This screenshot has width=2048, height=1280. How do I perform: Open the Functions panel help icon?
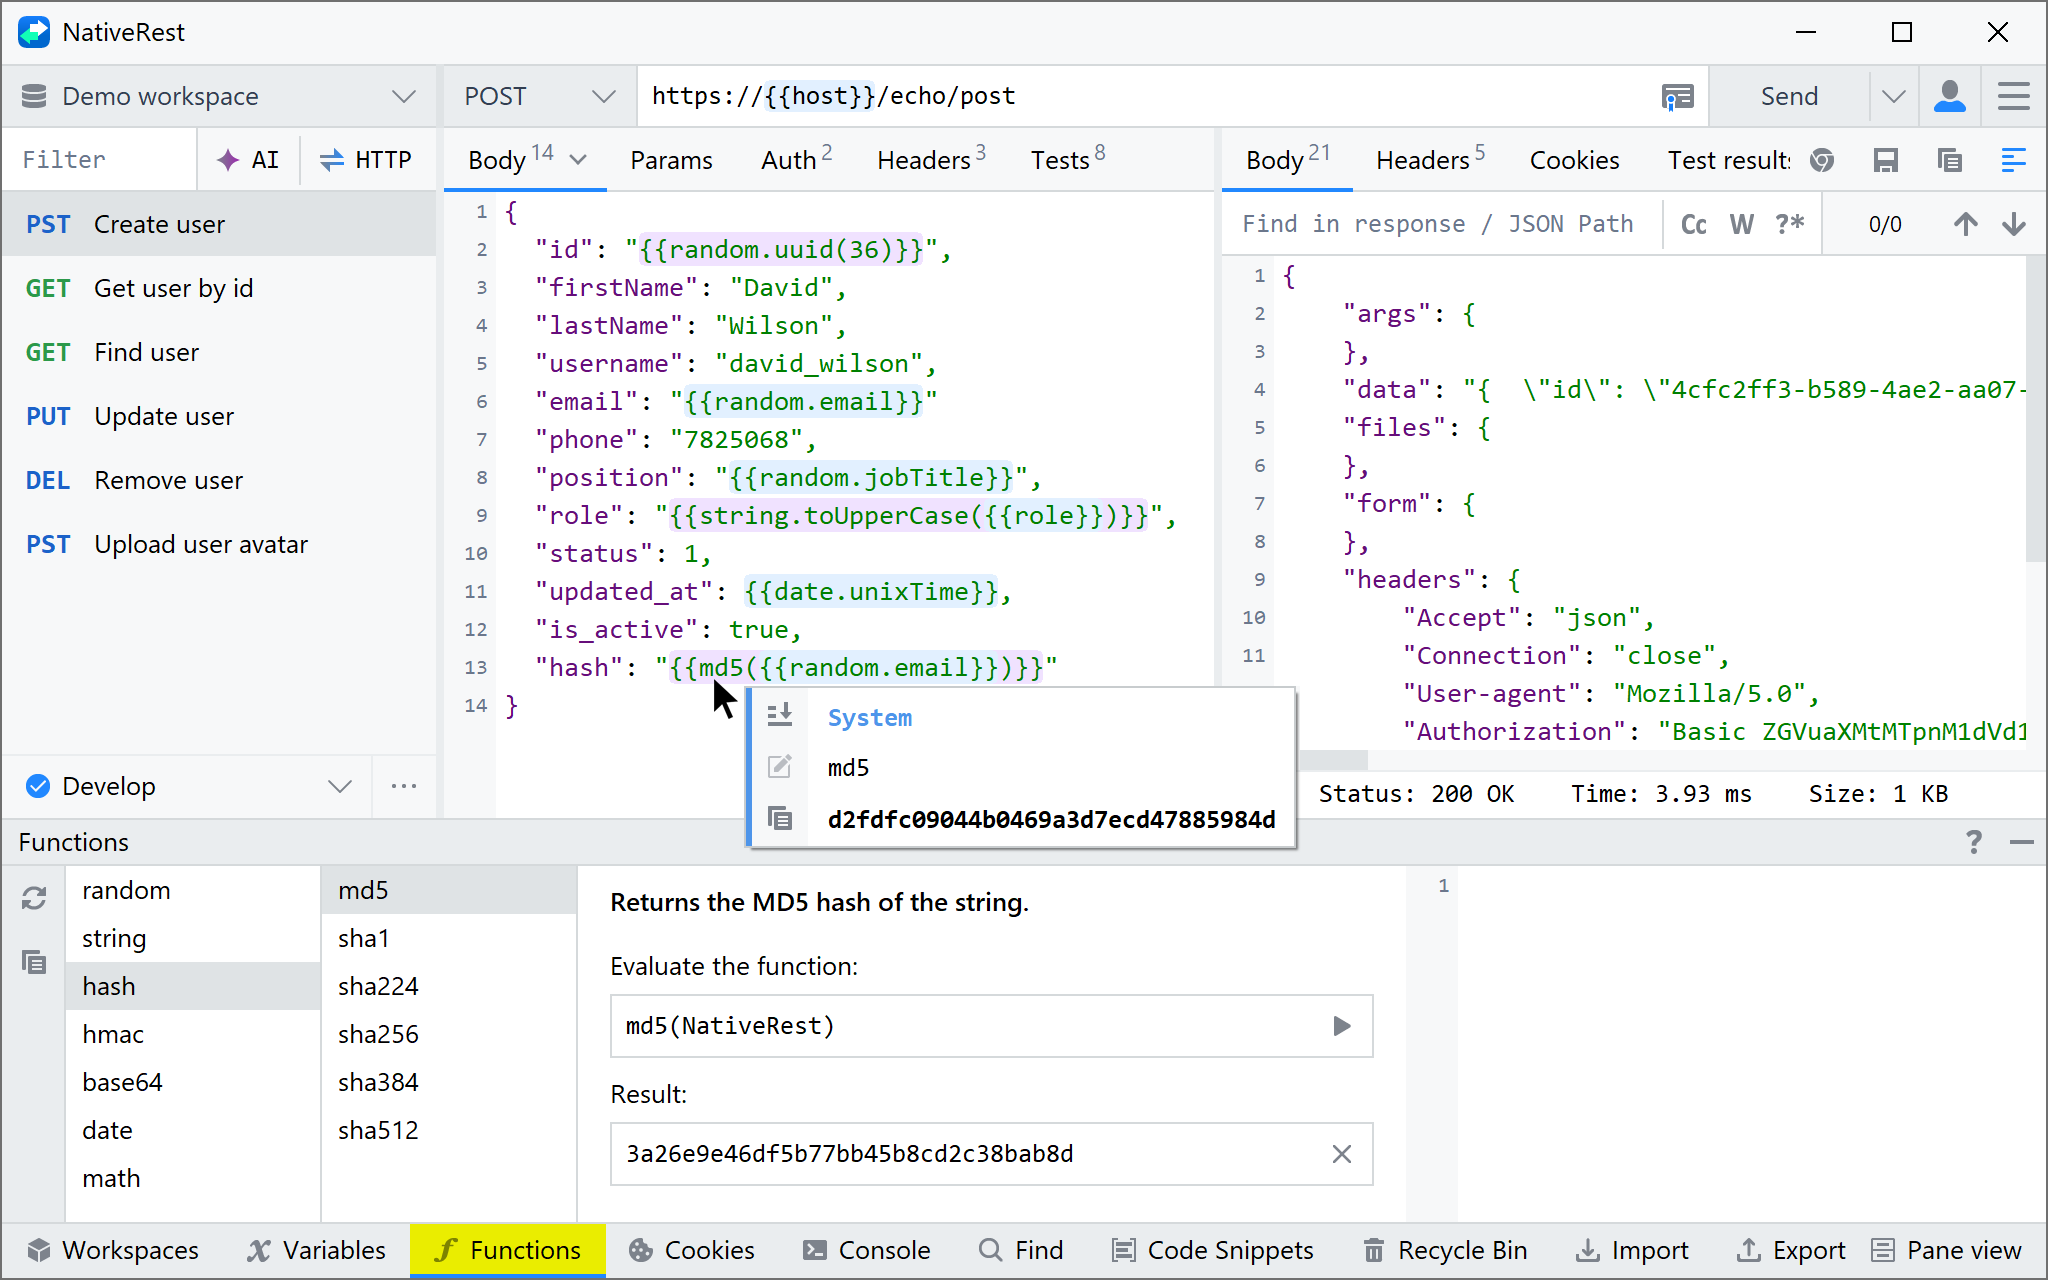click(1973, 842)
